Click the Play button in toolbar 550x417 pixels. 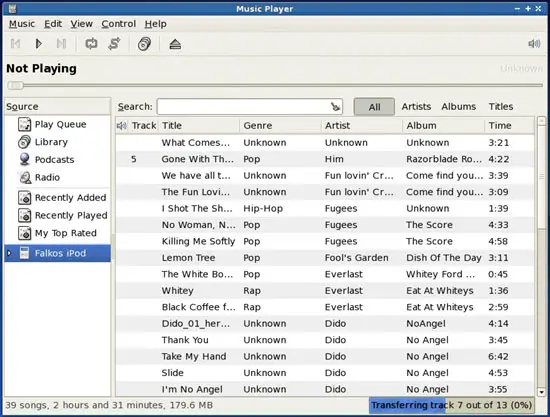pos(39,44)
